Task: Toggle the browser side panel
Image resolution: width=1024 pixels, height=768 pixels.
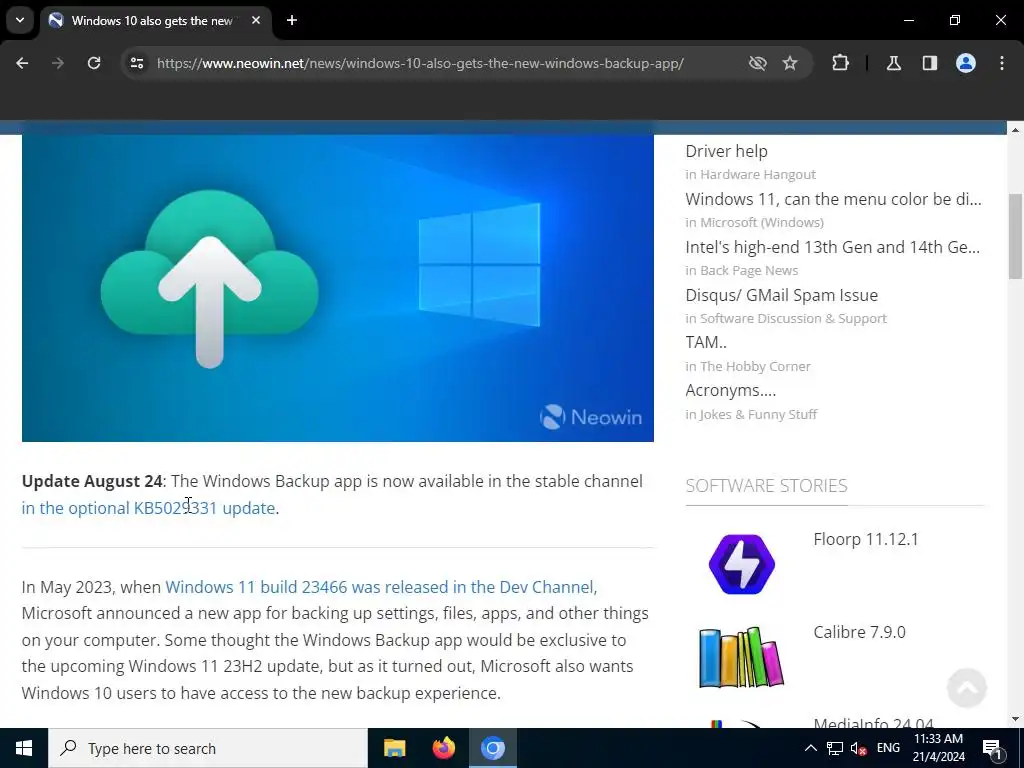Action: click(x=930, y=63)
